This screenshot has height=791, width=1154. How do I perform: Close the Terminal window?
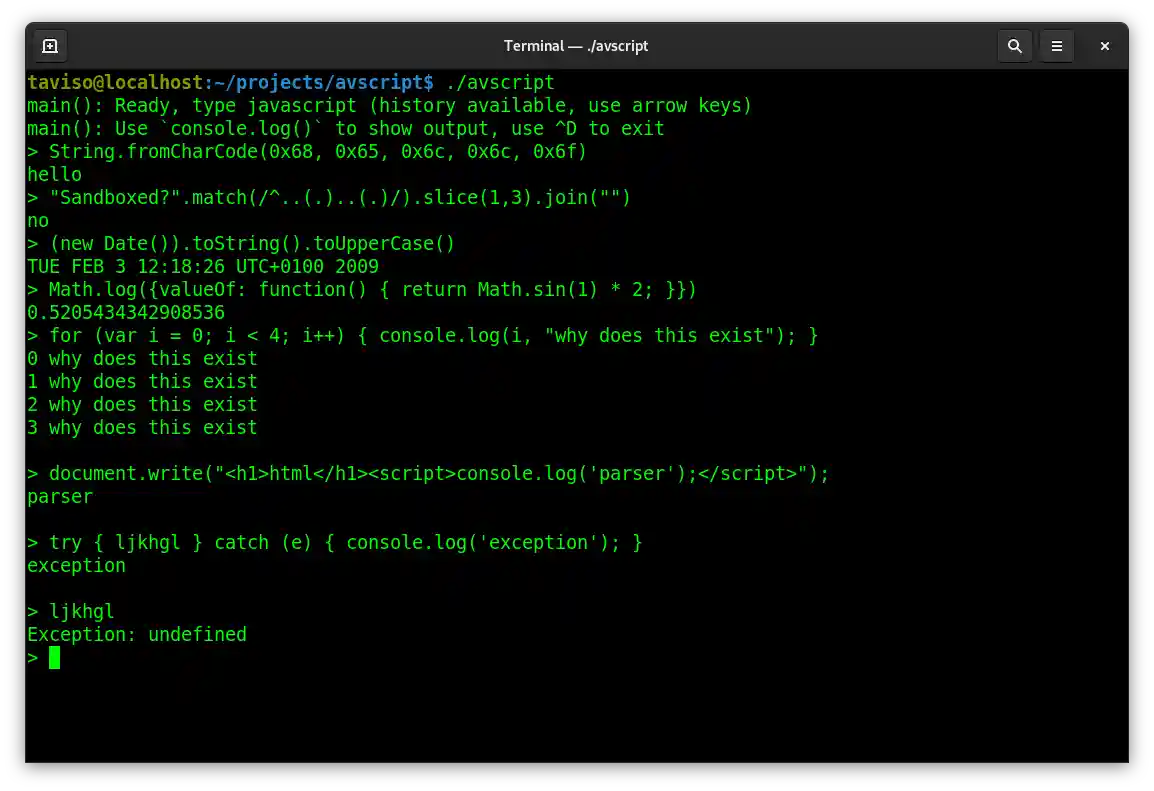(1104, 46)
